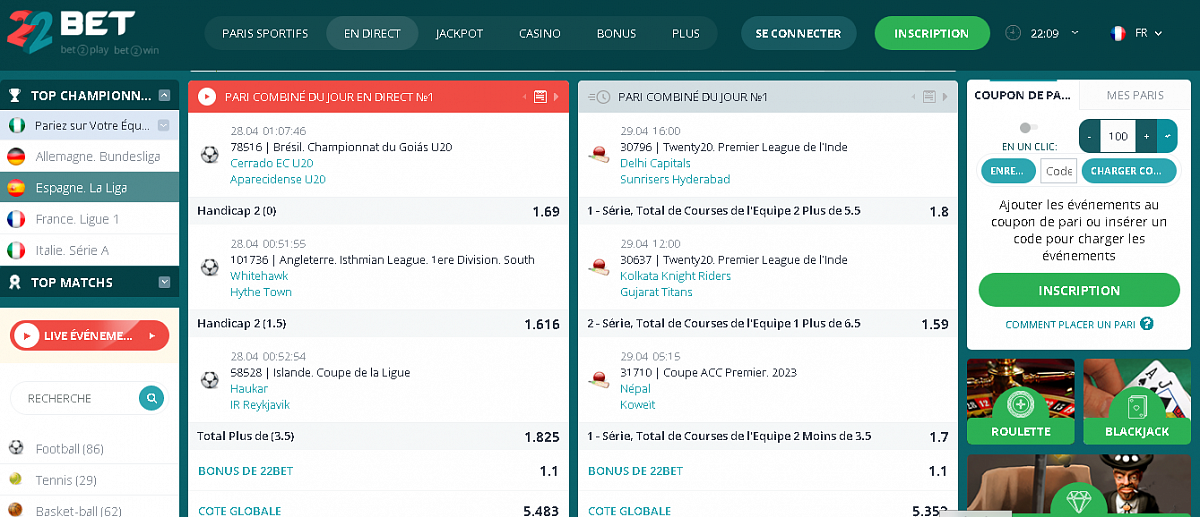This screenshot has height=517, width=1200.
Task: Open the Blackjack game thumbnail
Action: 1137,401
